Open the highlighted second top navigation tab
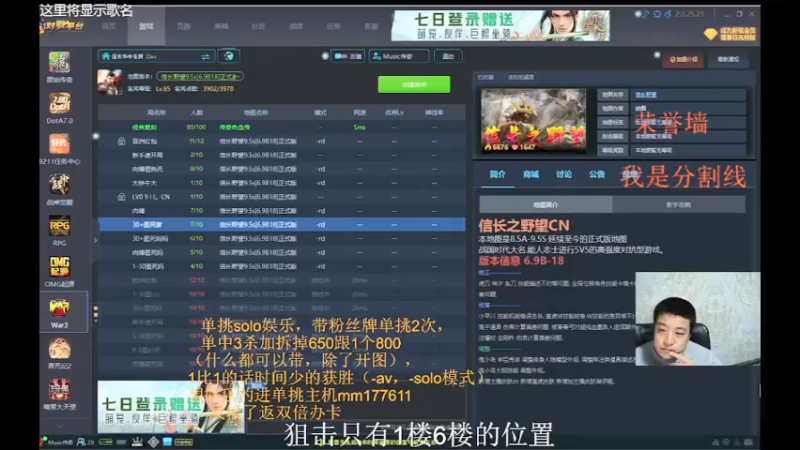This screenshot has height=450, width=800. click(x=146, y=27)
